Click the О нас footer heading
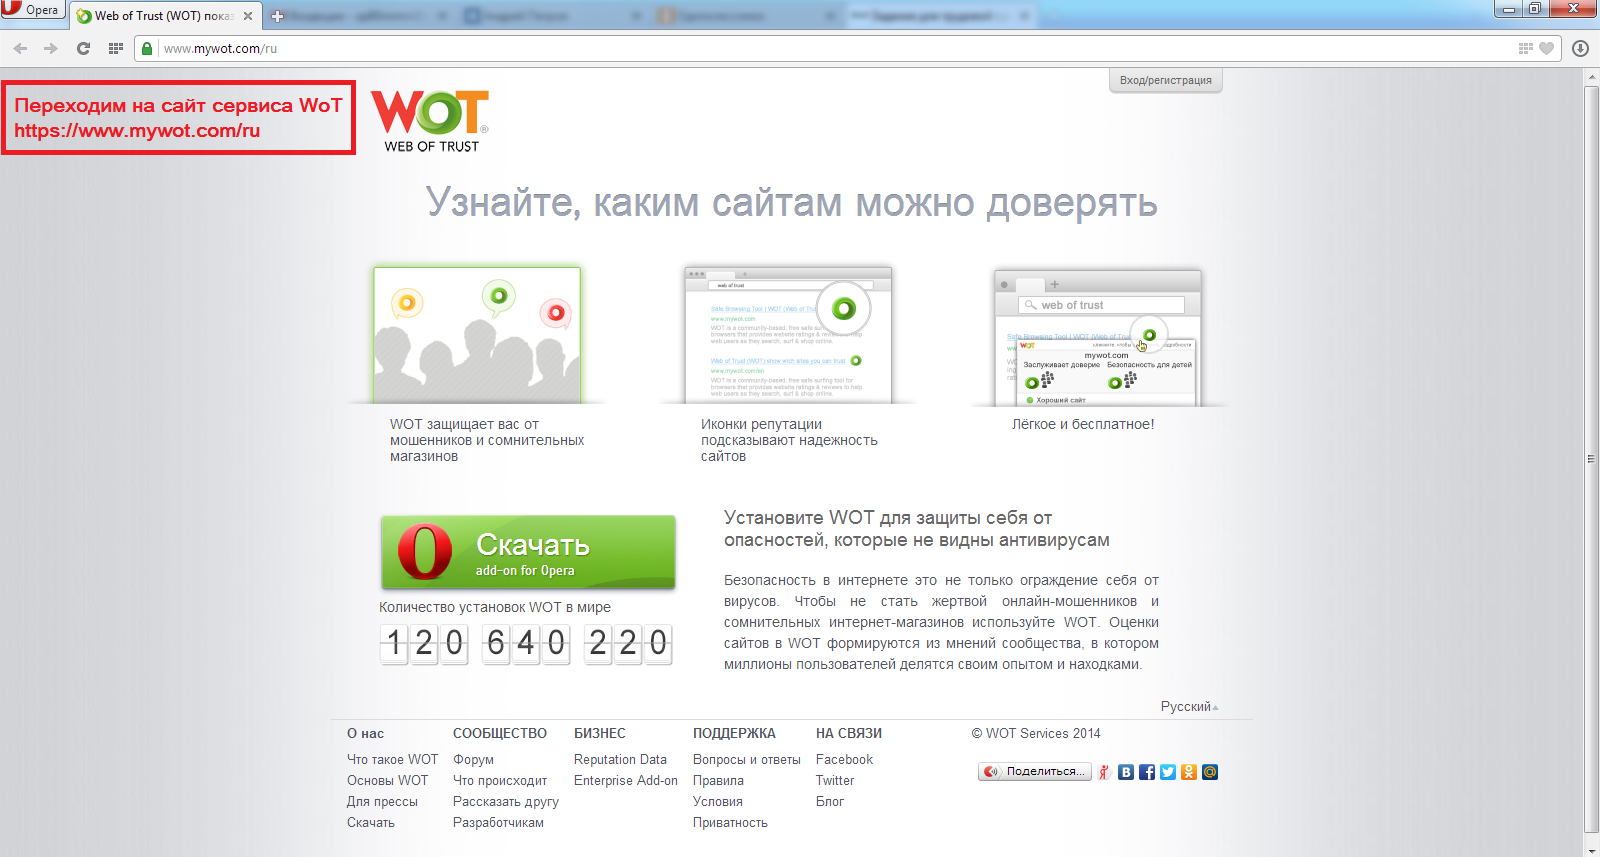The image size is (1600, 857). 365,733
